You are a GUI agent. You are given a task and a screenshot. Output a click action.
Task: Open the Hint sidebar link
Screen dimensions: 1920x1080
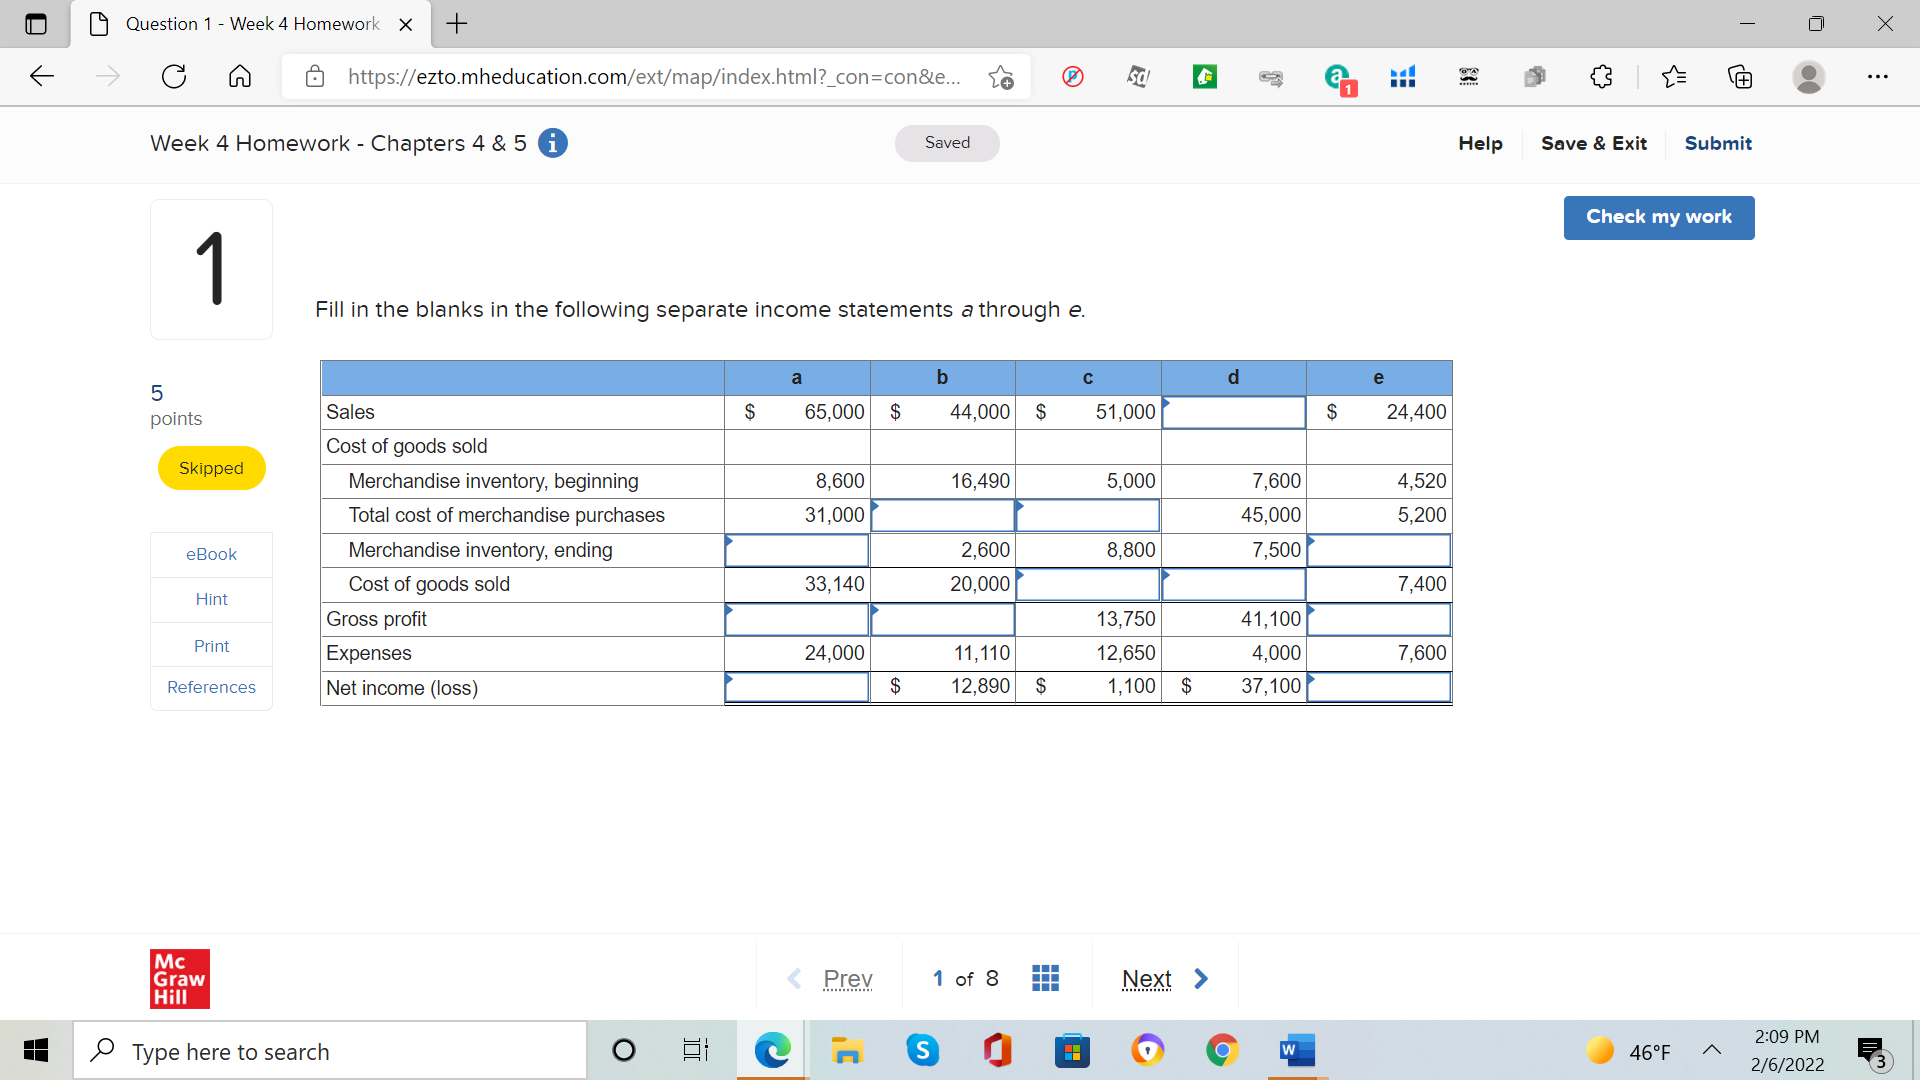(211, 599)
